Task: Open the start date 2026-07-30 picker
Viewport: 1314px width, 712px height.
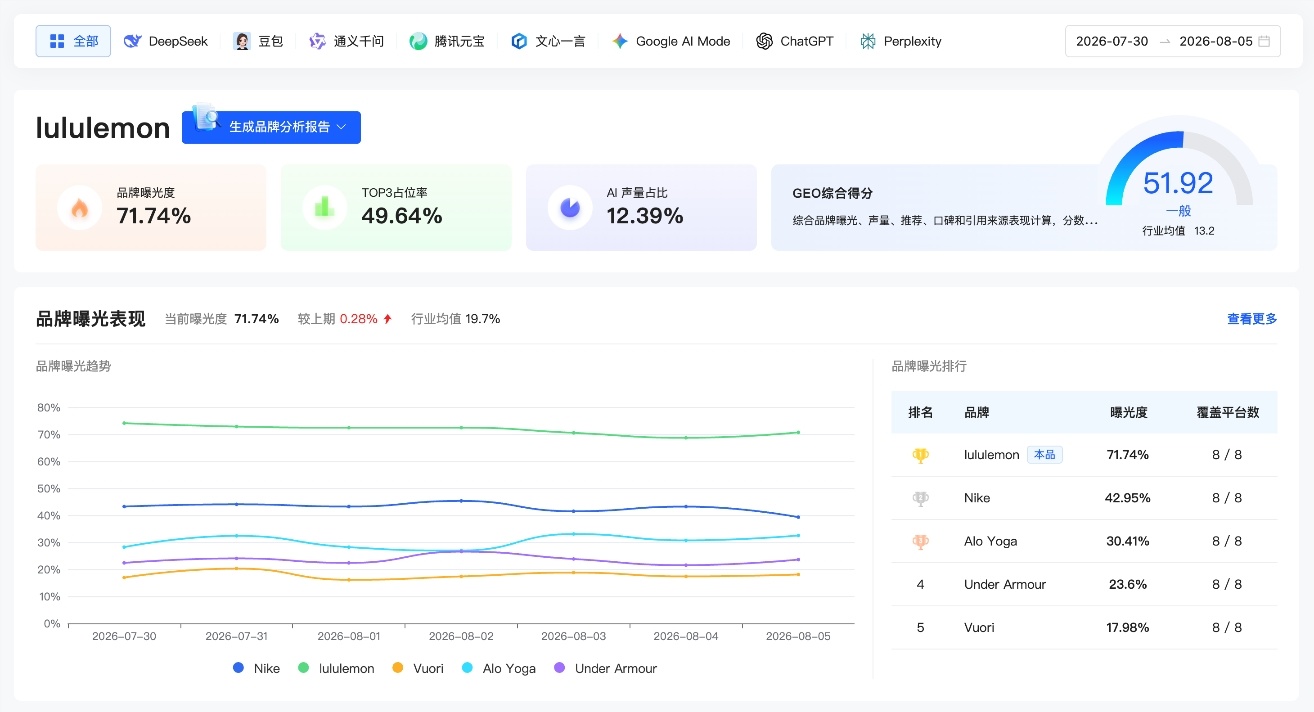Action: [1112, 41]
